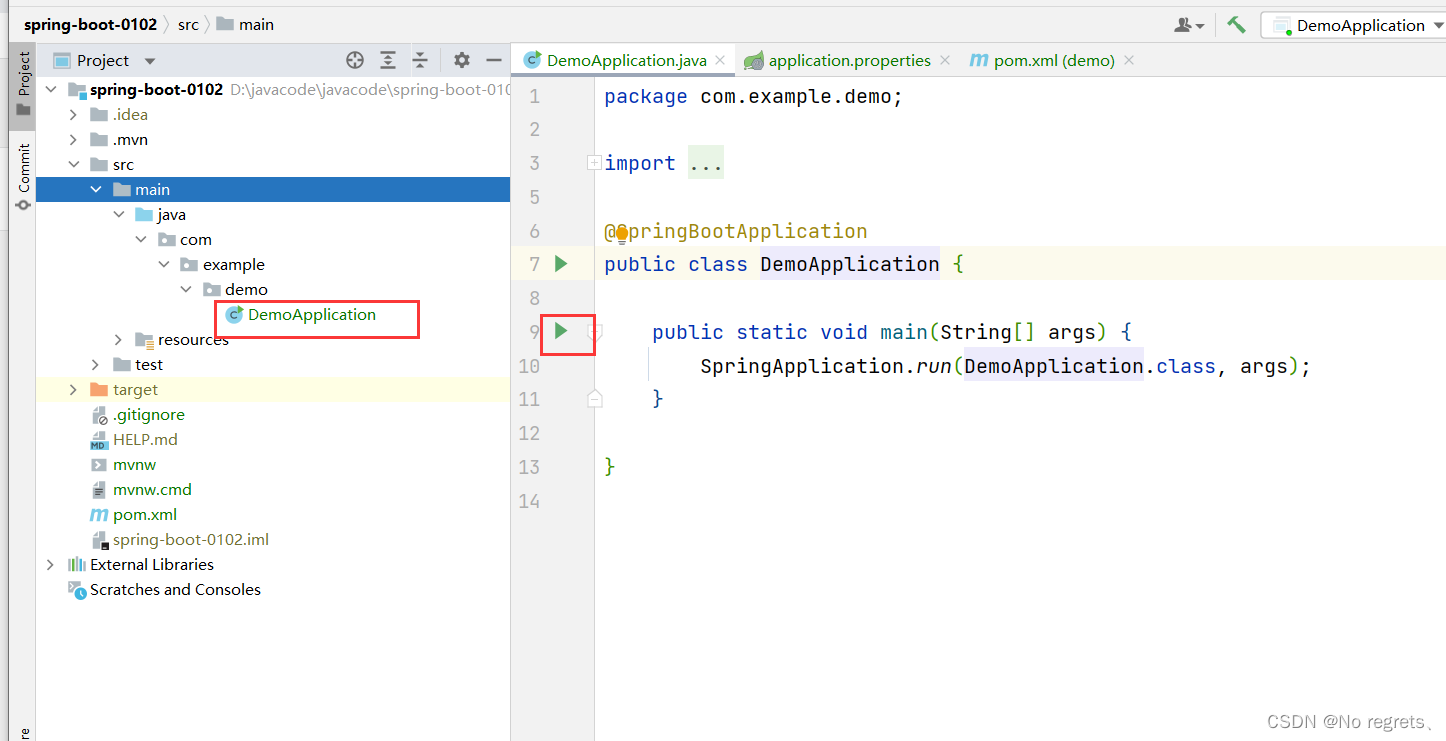Click the Collapse All icon in Project panel

pyautogui.click(x=421, y=60)
